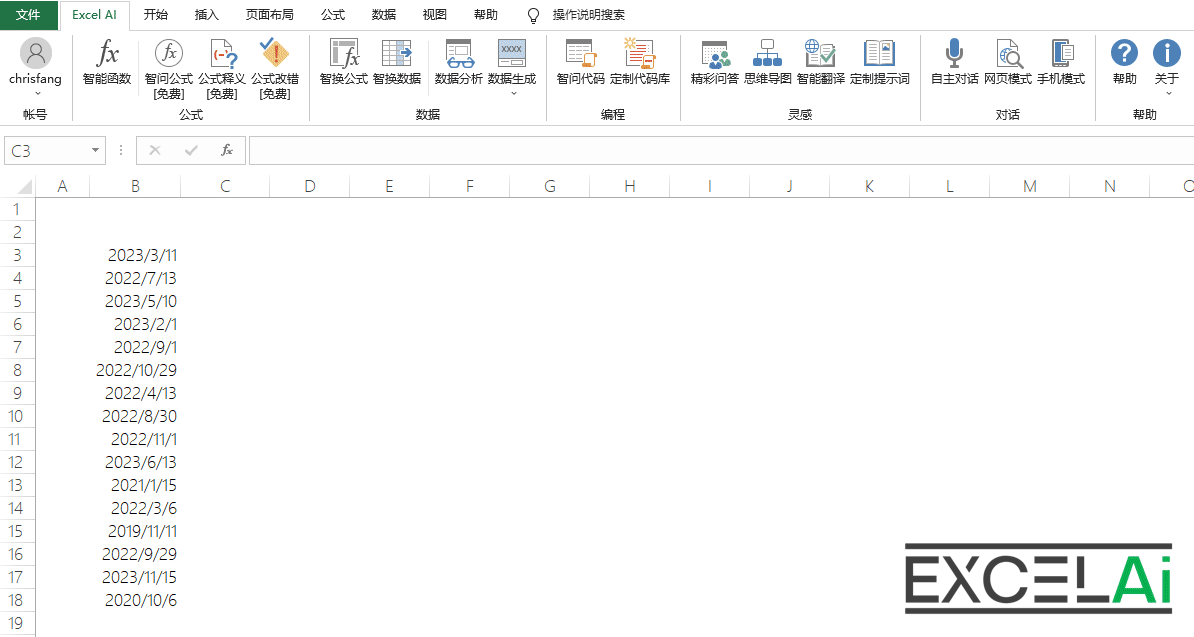
Task: Select cell with date 2022/11/1
Action: pos(135,439)
